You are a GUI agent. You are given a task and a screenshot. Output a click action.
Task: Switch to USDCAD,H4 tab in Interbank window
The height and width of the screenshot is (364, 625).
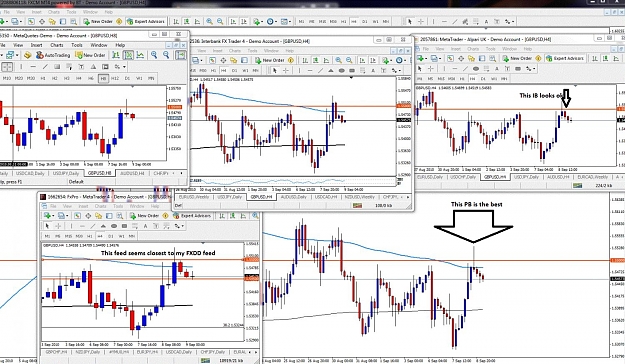[326, 197]
